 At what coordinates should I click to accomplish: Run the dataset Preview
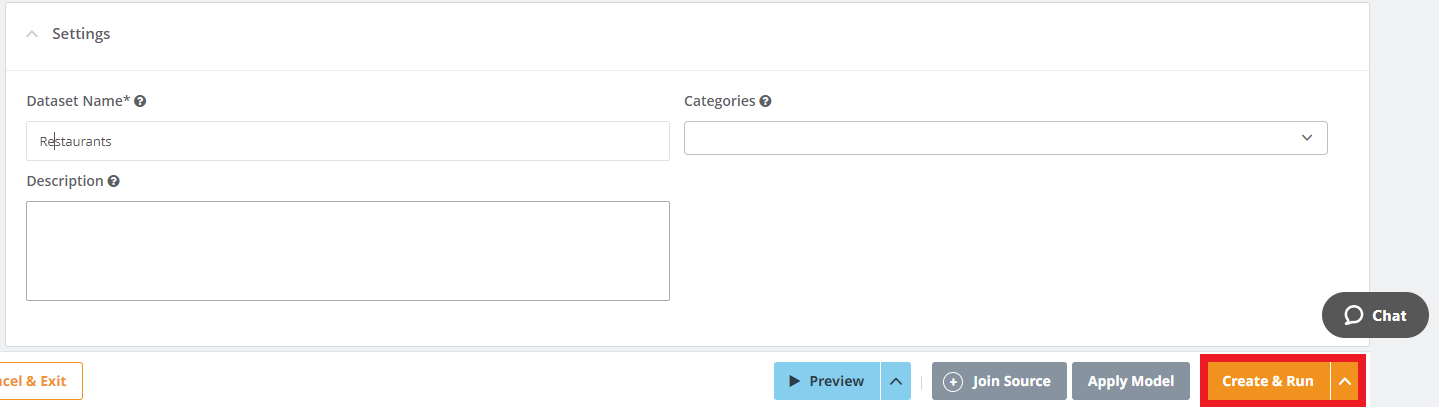827,381
